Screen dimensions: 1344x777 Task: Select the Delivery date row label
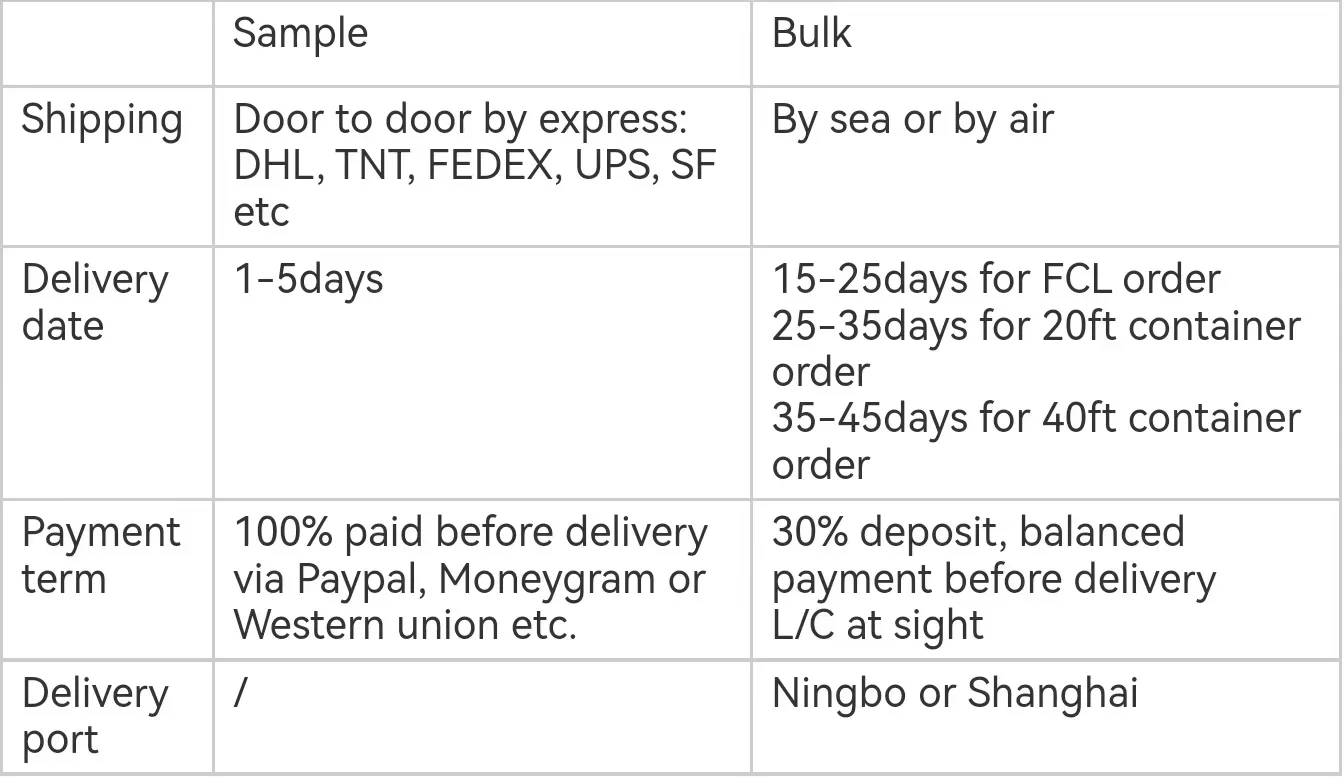pyautogui.click(x=95, y=303)
